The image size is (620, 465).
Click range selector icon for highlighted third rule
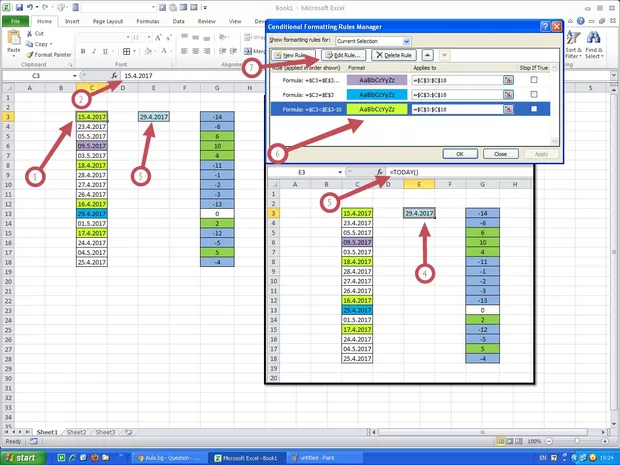click(508, 110)
